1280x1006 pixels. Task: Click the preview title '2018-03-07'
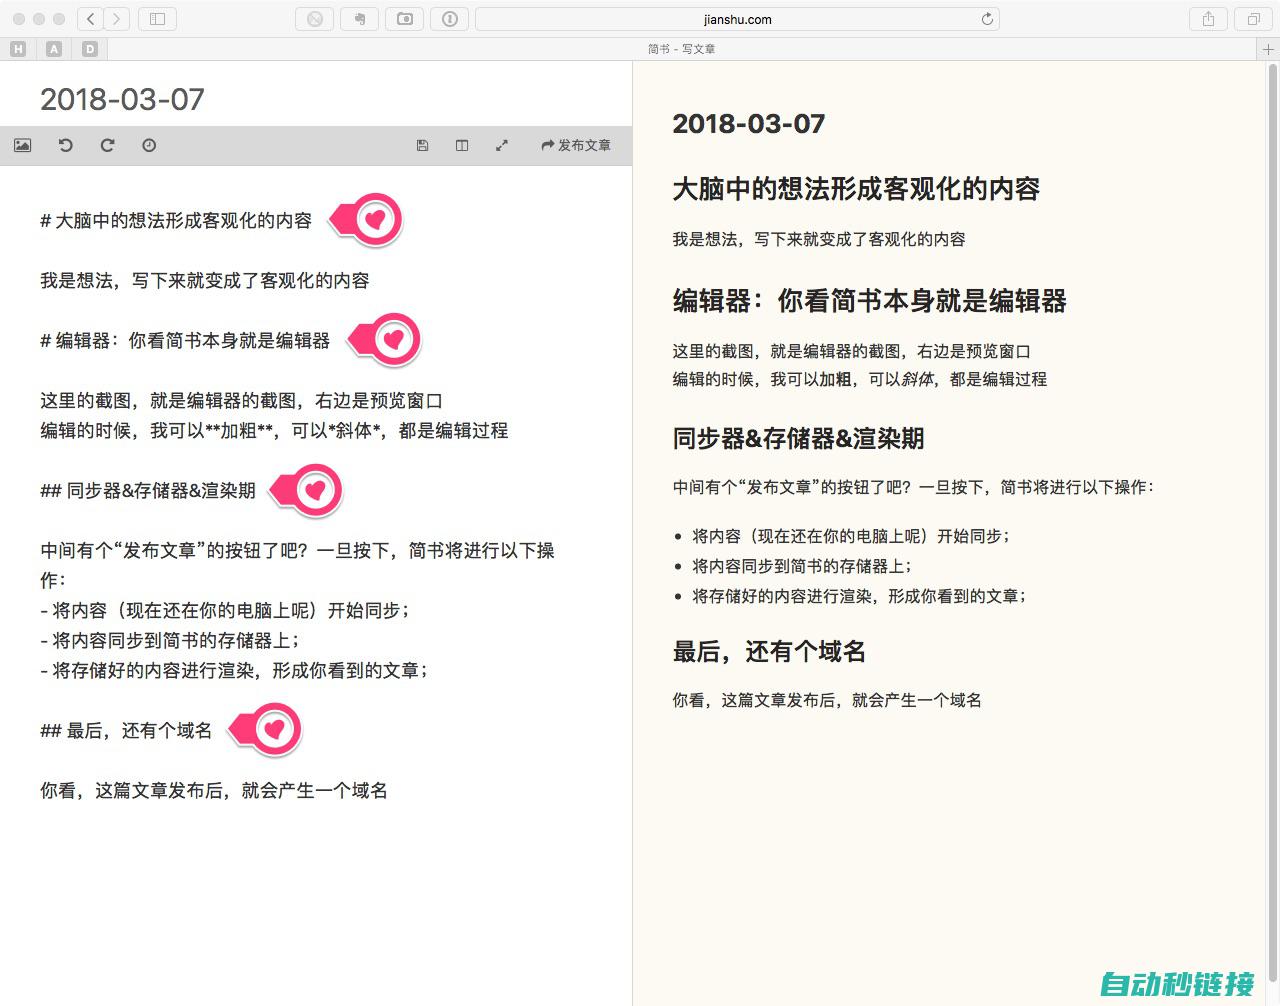pos(749,124)
